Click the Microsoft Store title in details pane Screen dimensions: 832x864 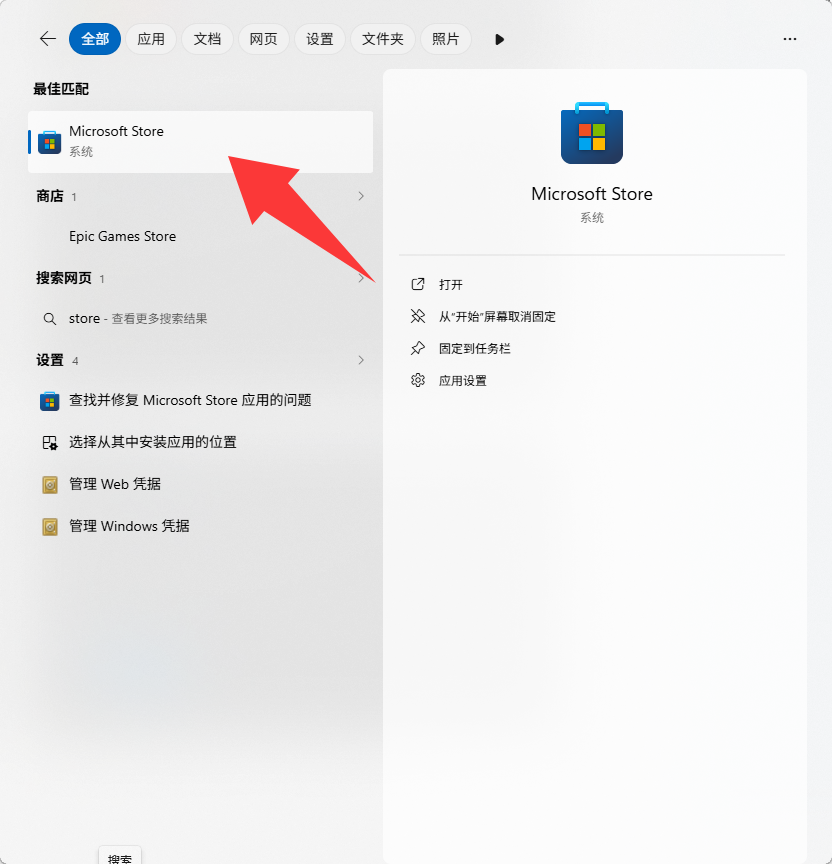[592, 194]
